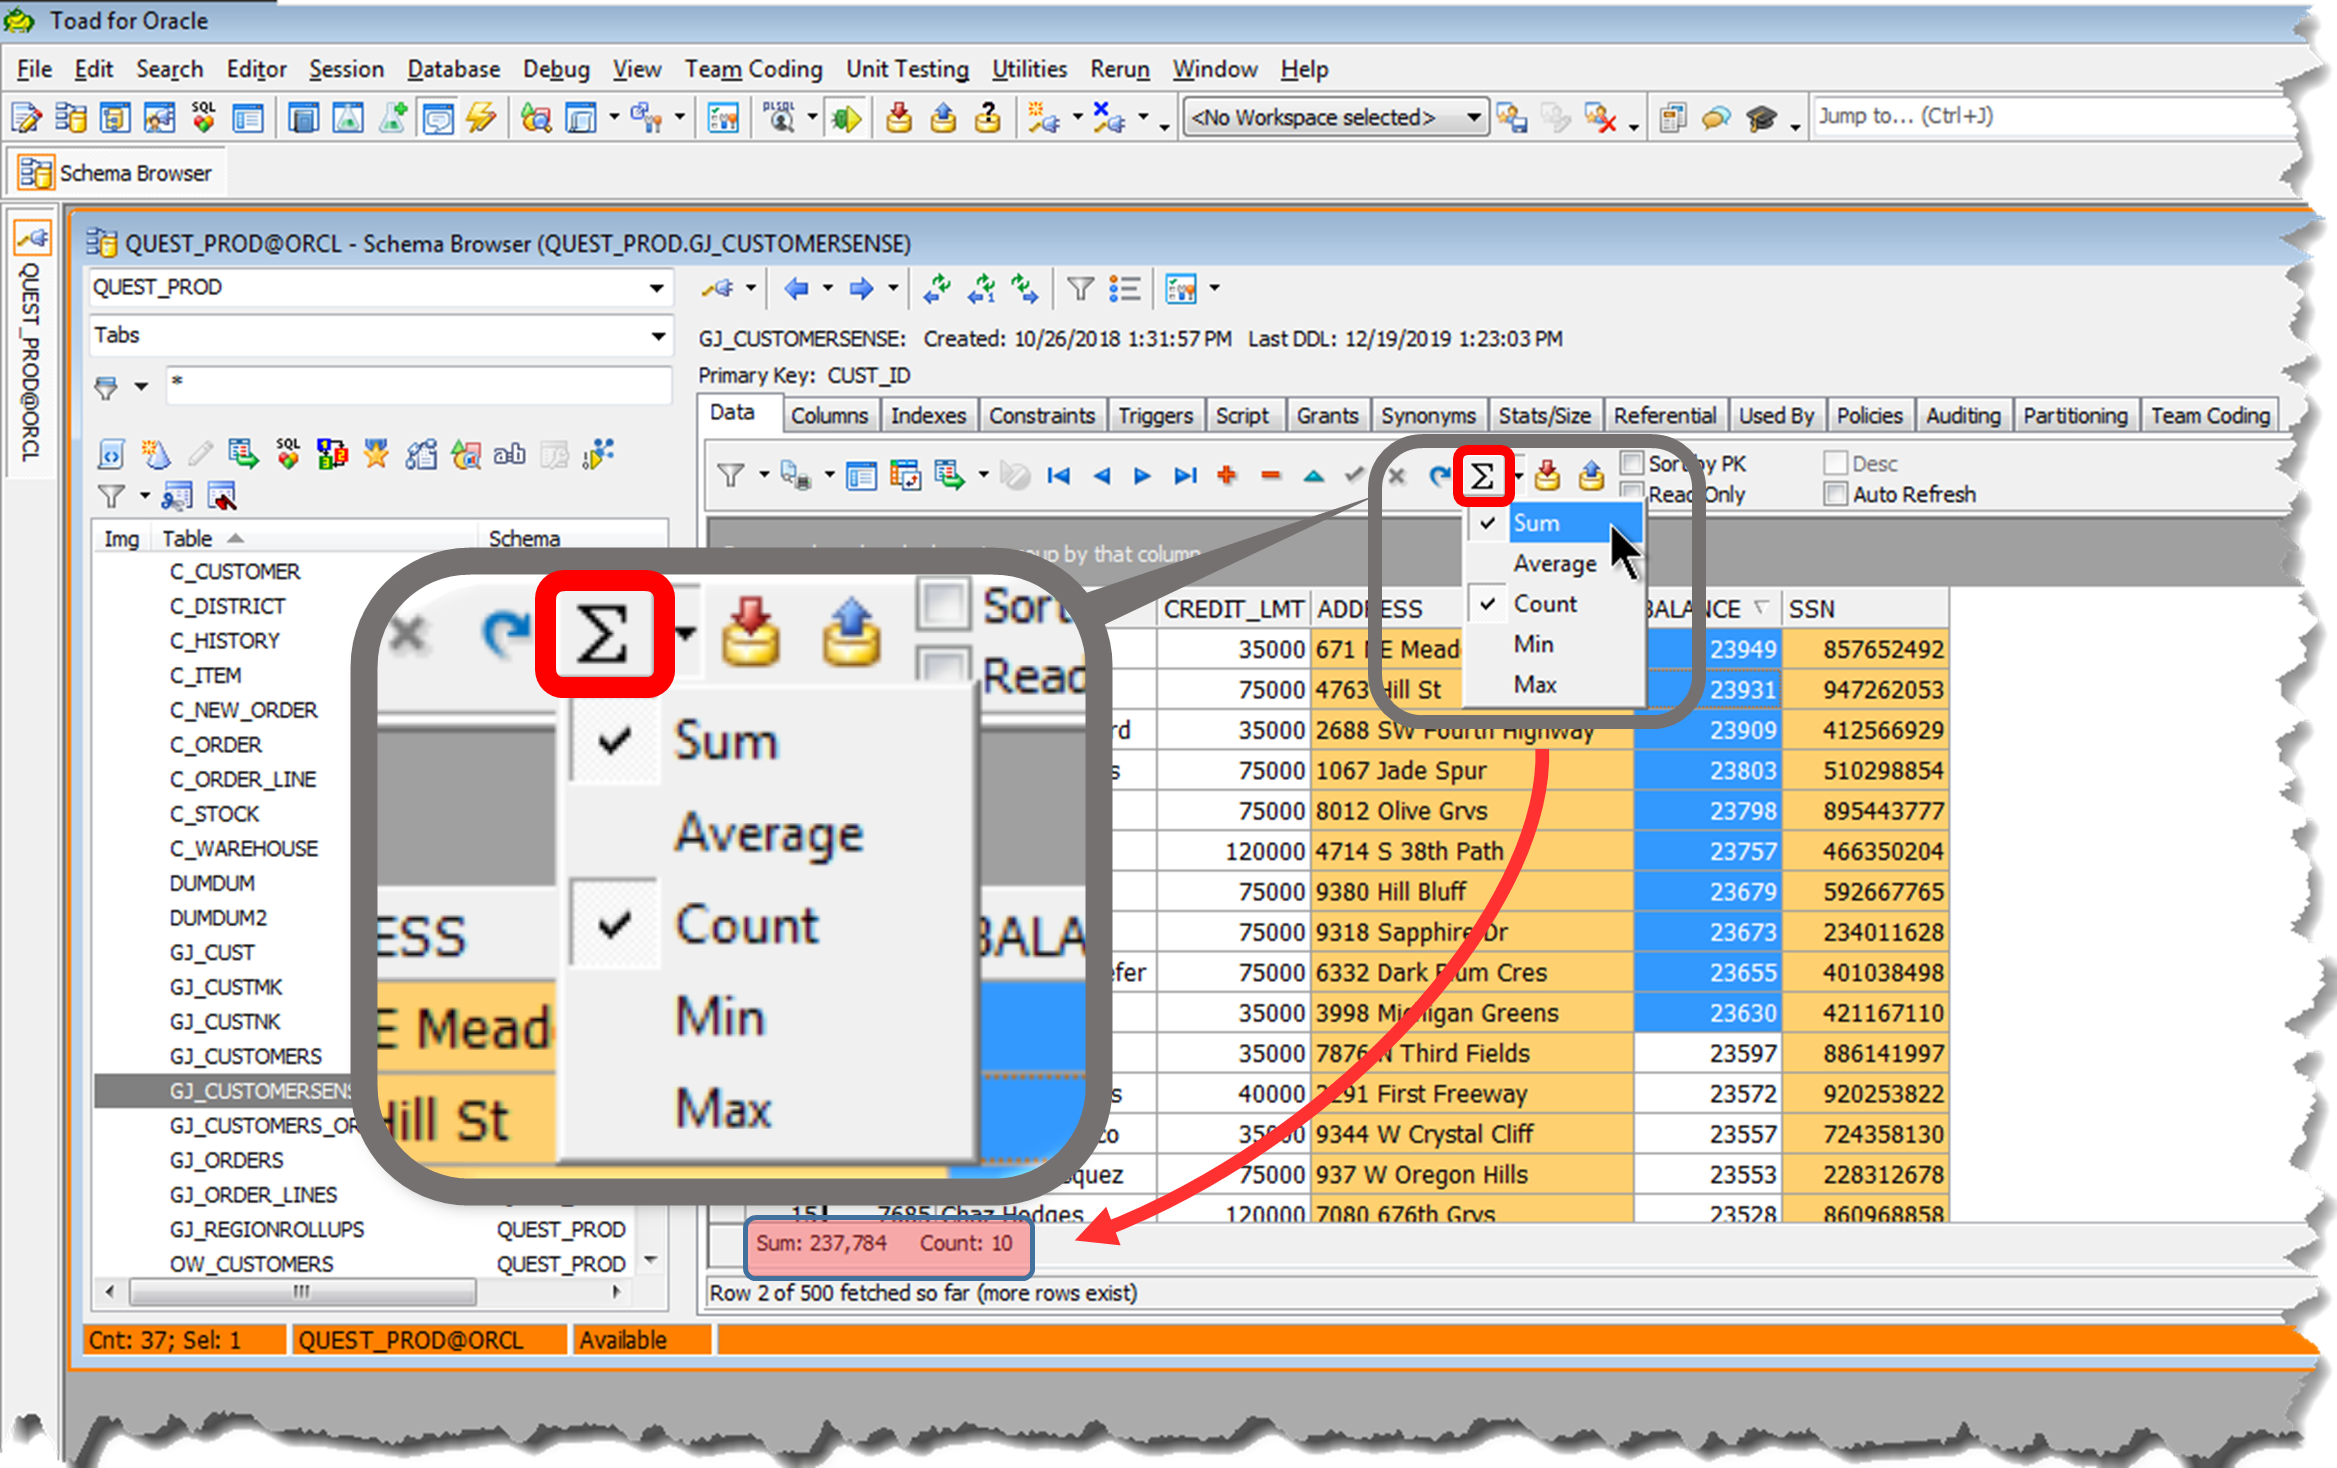Click the speech bubbles community icon
The width and height of the screenshot is (2337, 1468).
[1716, 118]
